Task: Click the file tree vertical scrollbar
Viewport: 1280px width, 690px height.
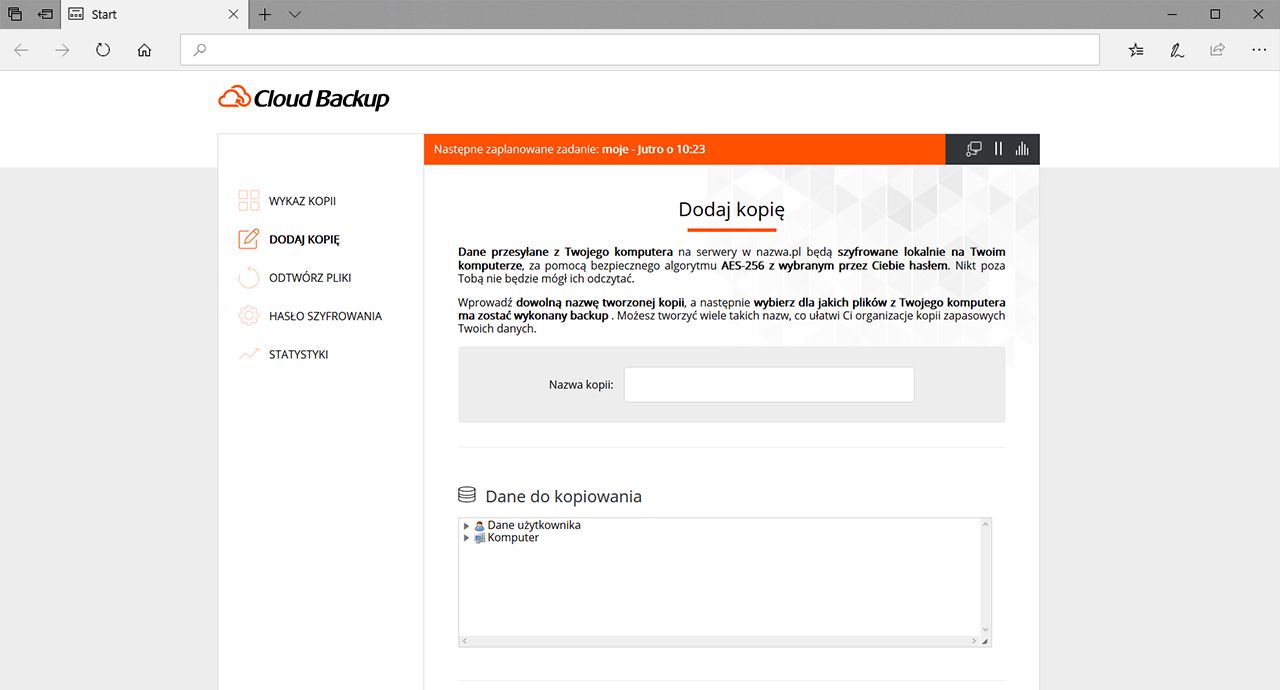Action: [x=985, y=576]
